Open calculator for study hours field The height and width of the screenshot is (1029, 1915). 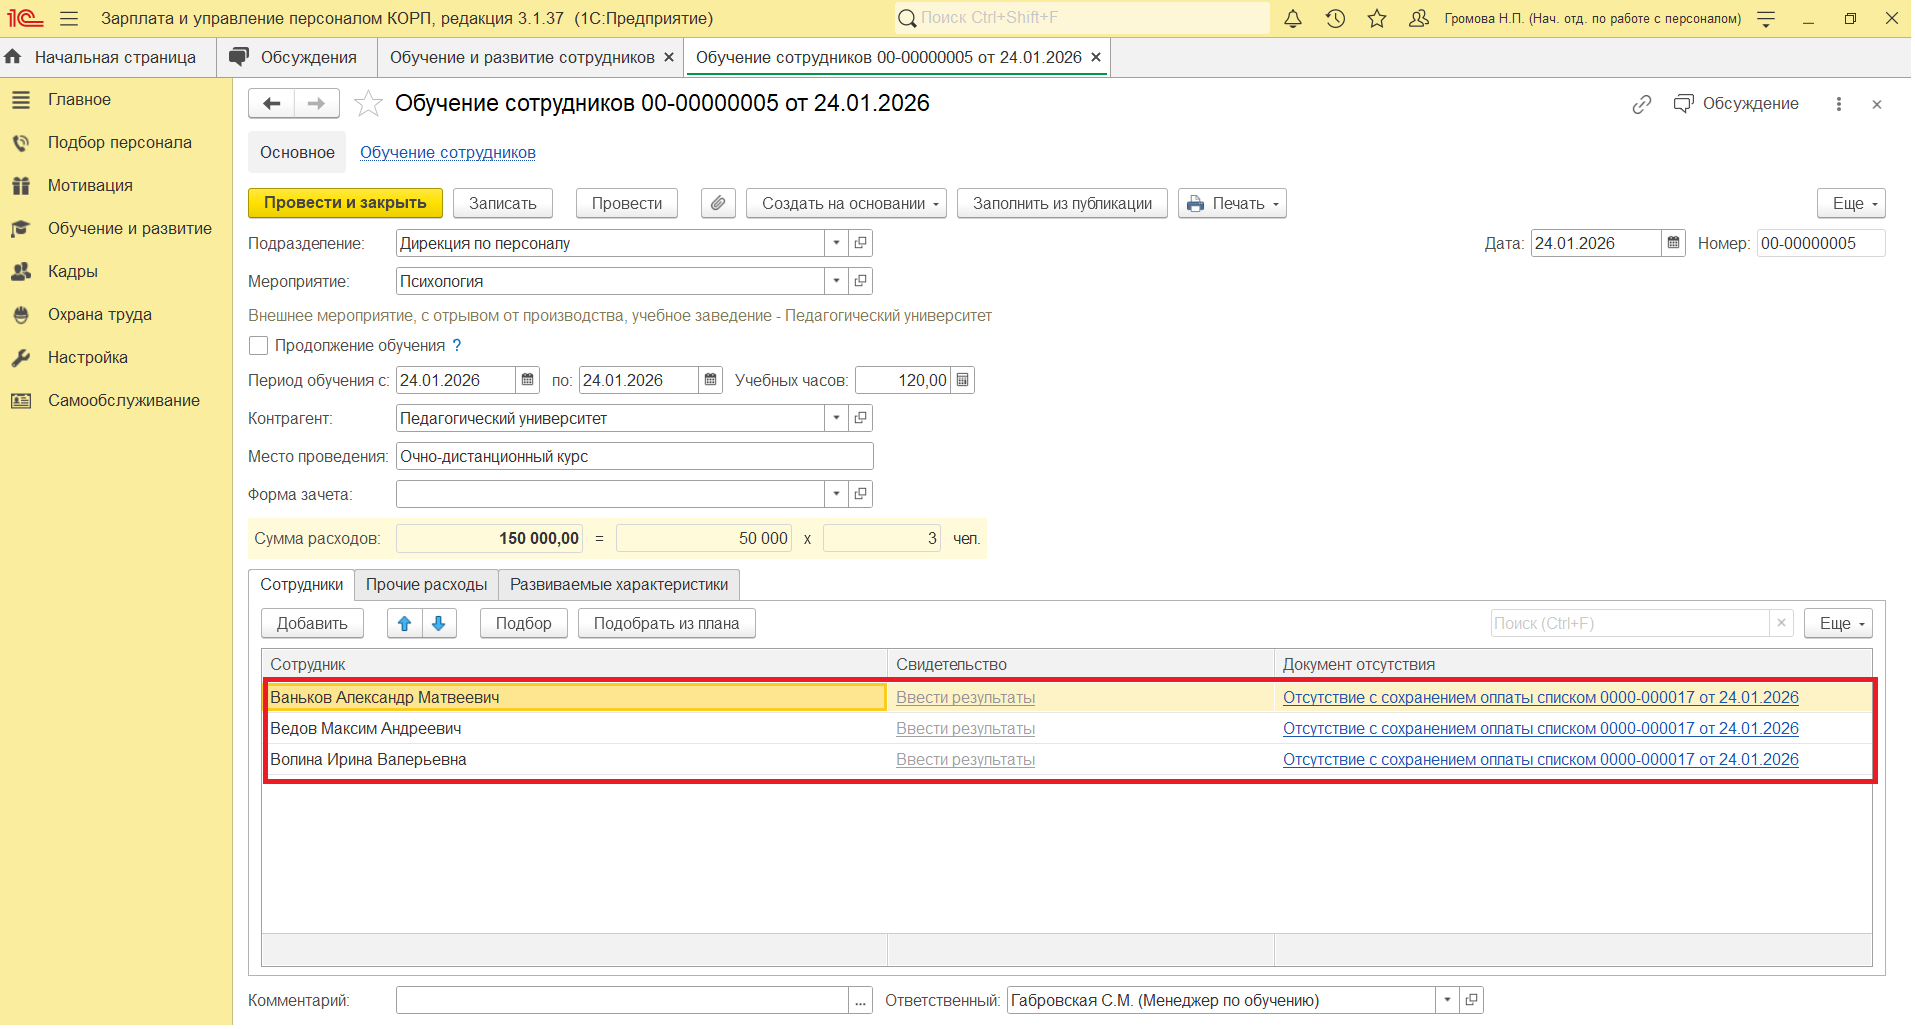pyautogui.click(x=962, y=381)
